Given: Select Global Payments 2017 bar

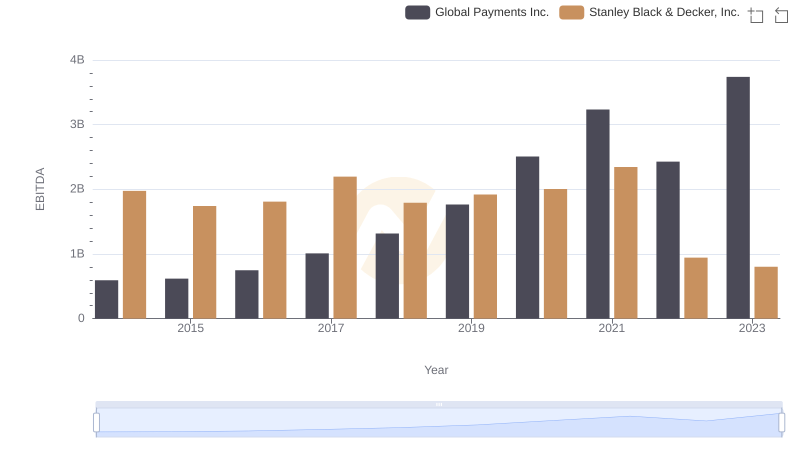Looking at the screenshot, I should [317, 286].
